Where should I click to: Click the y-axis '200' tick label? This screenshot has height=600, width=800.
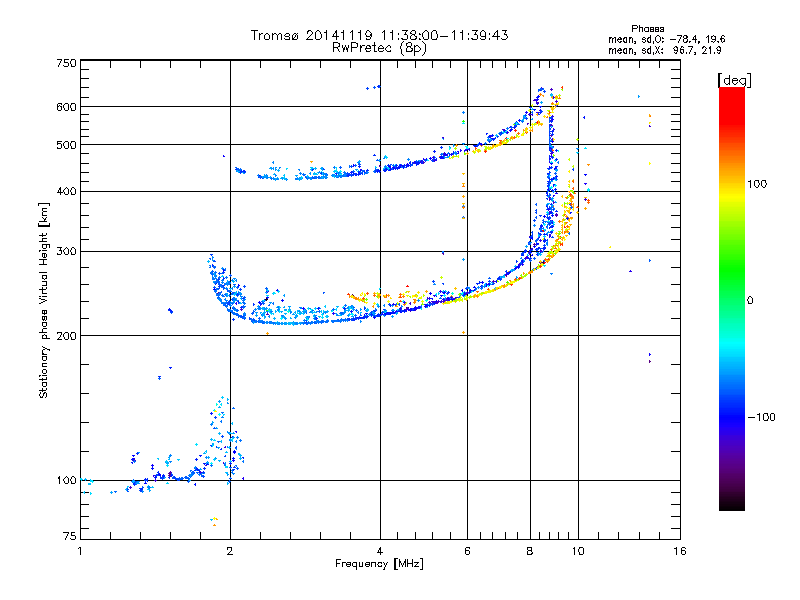pos(67,336)
